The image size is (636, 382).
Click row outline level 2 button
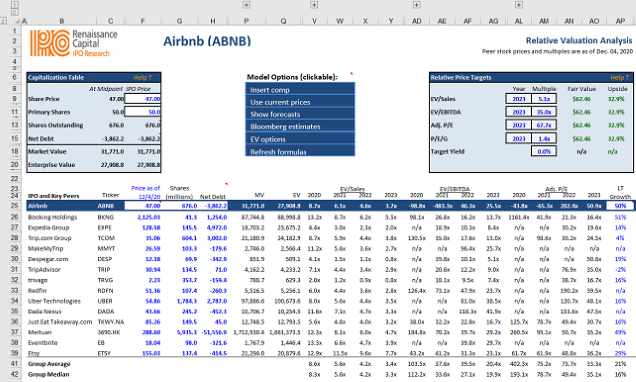click(3, 21)
